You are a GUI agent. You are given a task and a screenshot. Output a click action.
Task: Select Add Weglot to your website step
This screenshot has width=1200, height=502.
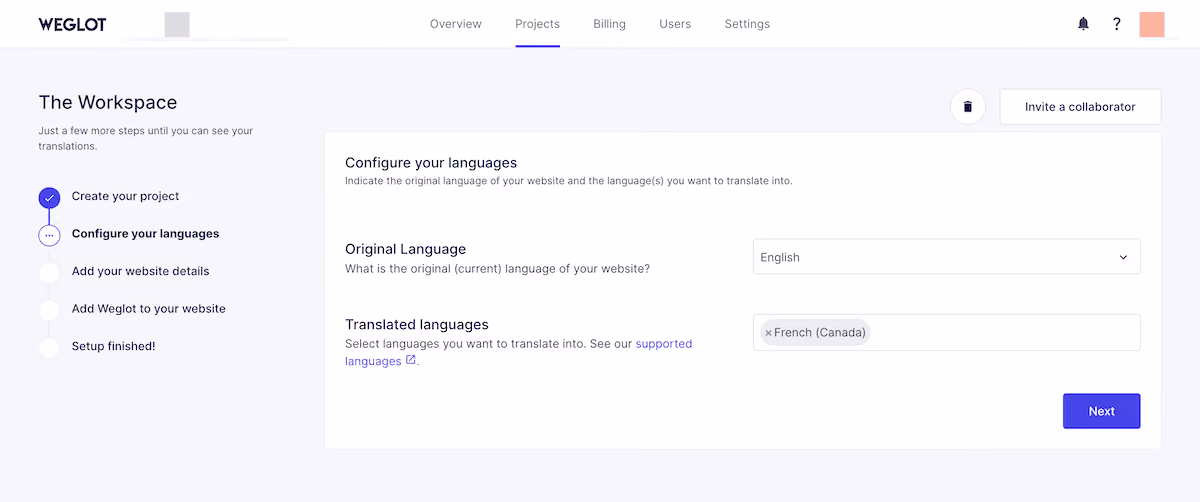[149, 309]
